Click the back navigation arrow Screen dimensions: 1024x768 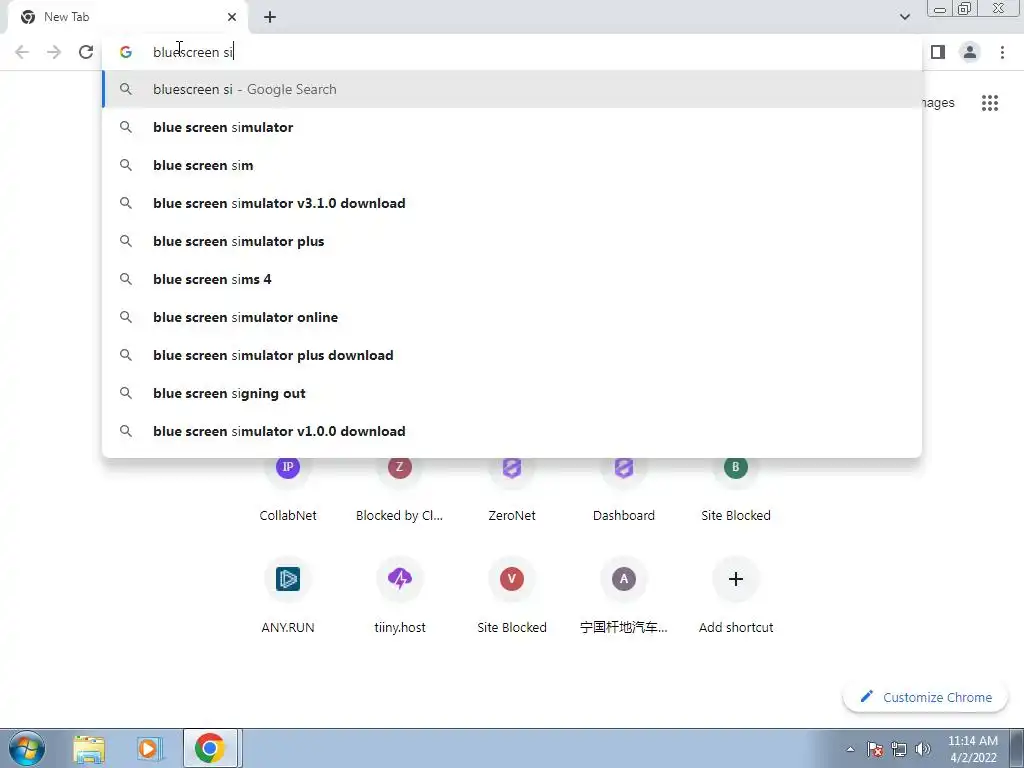pyautogui.click(x=22, y=52)
